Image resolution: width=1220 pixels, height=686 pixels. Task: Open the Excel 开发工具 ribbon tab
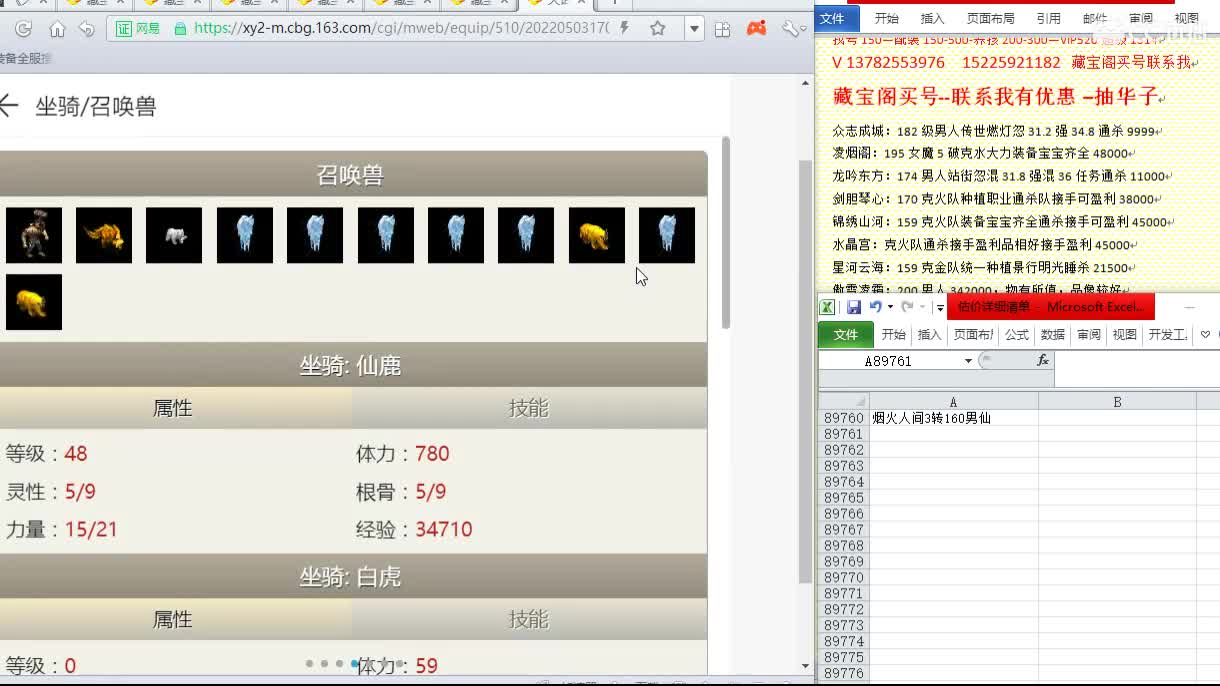tap(1167, 335)
